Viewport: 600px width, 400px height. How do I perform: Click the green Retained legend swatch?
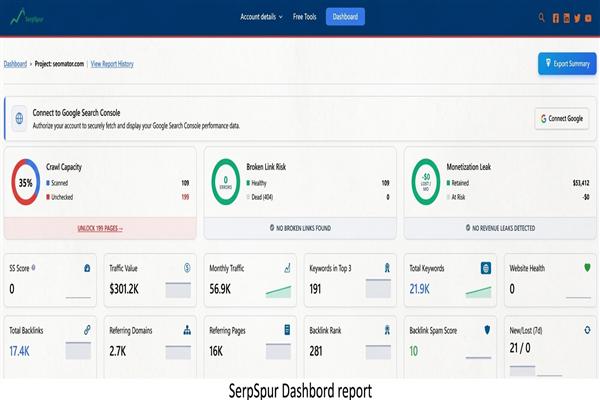click(448, 183)
